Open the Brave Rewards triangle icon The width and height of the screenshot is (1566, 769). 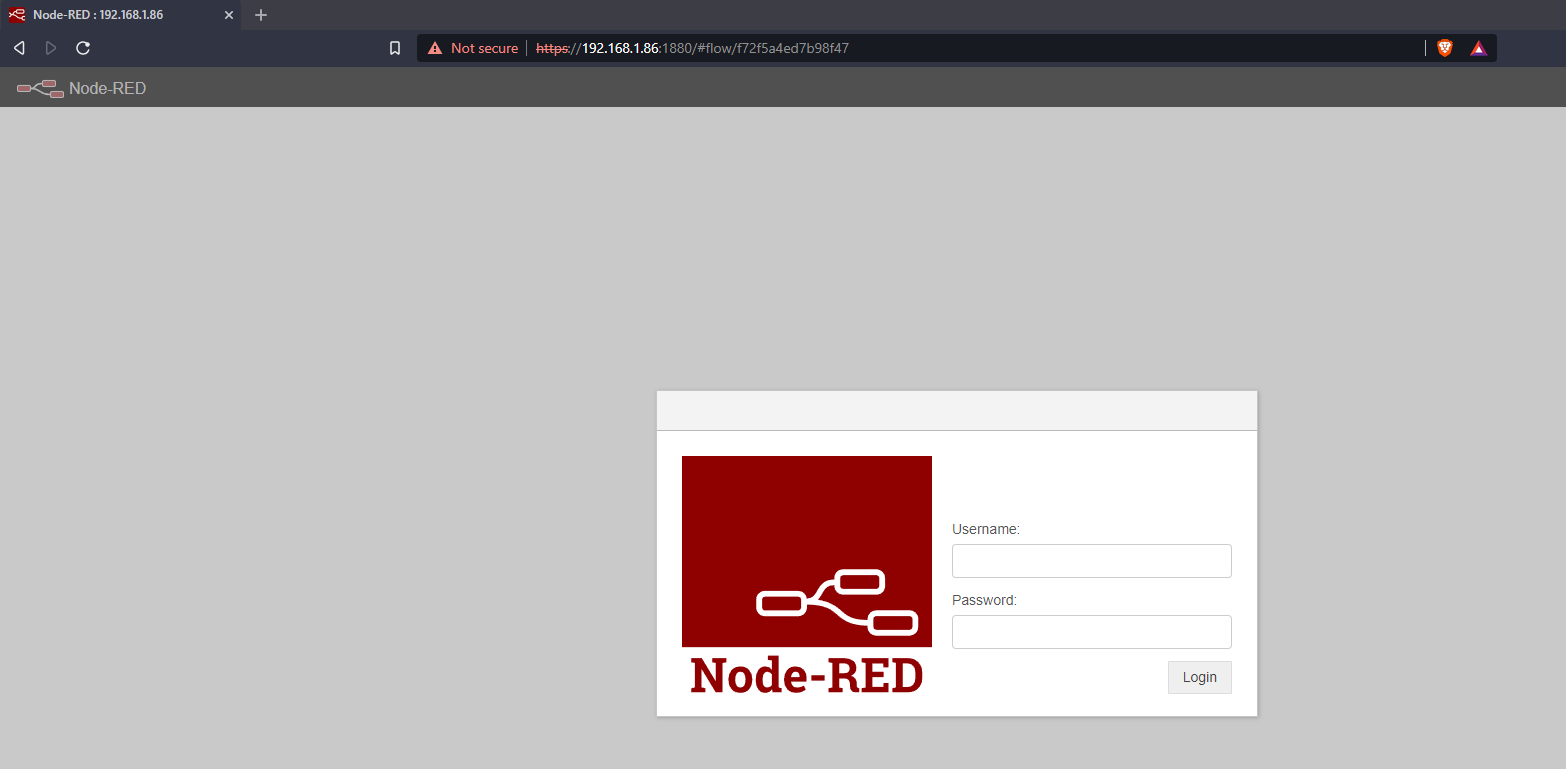pyautogui.click(x=1478, y=48)
